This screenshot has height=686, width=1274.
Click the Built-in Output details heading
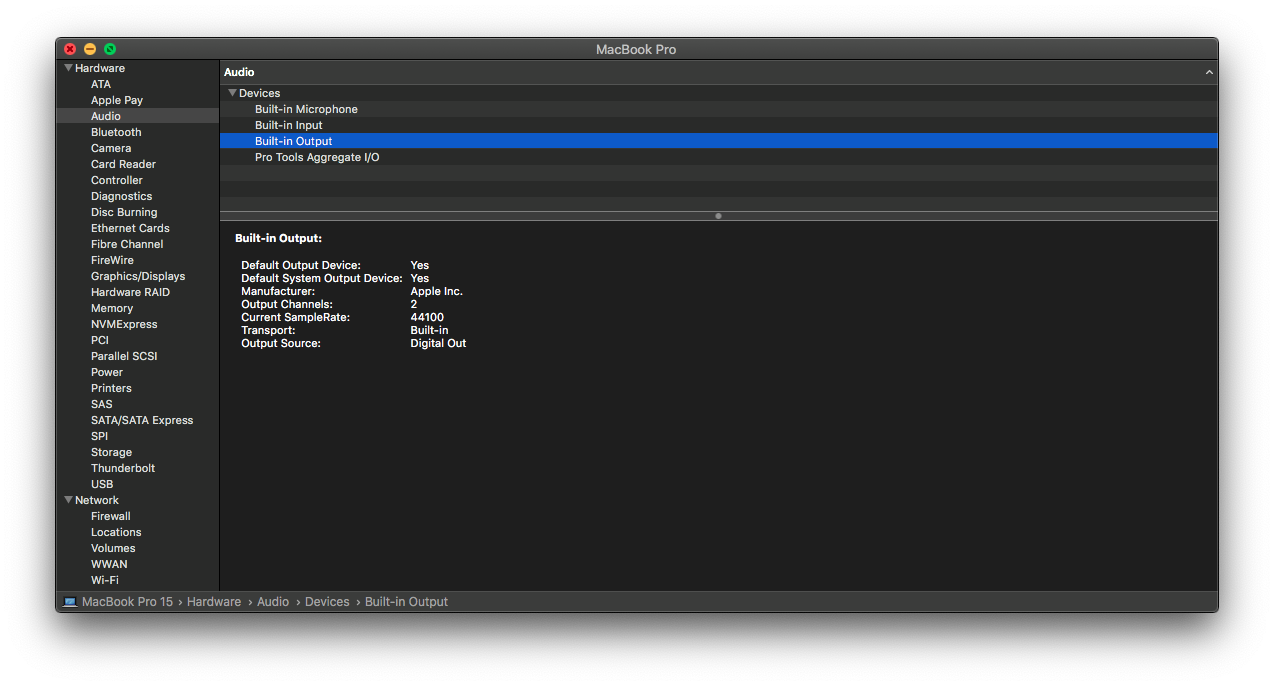point(279,239)
